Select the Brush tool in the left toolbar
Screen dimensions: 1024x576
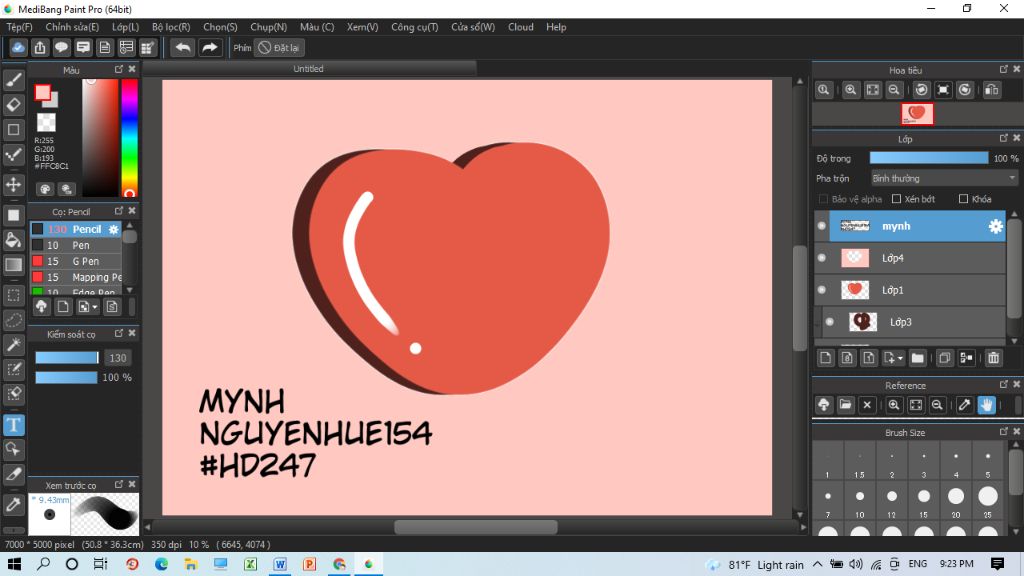pyautogui.click(x=14, y=80)
